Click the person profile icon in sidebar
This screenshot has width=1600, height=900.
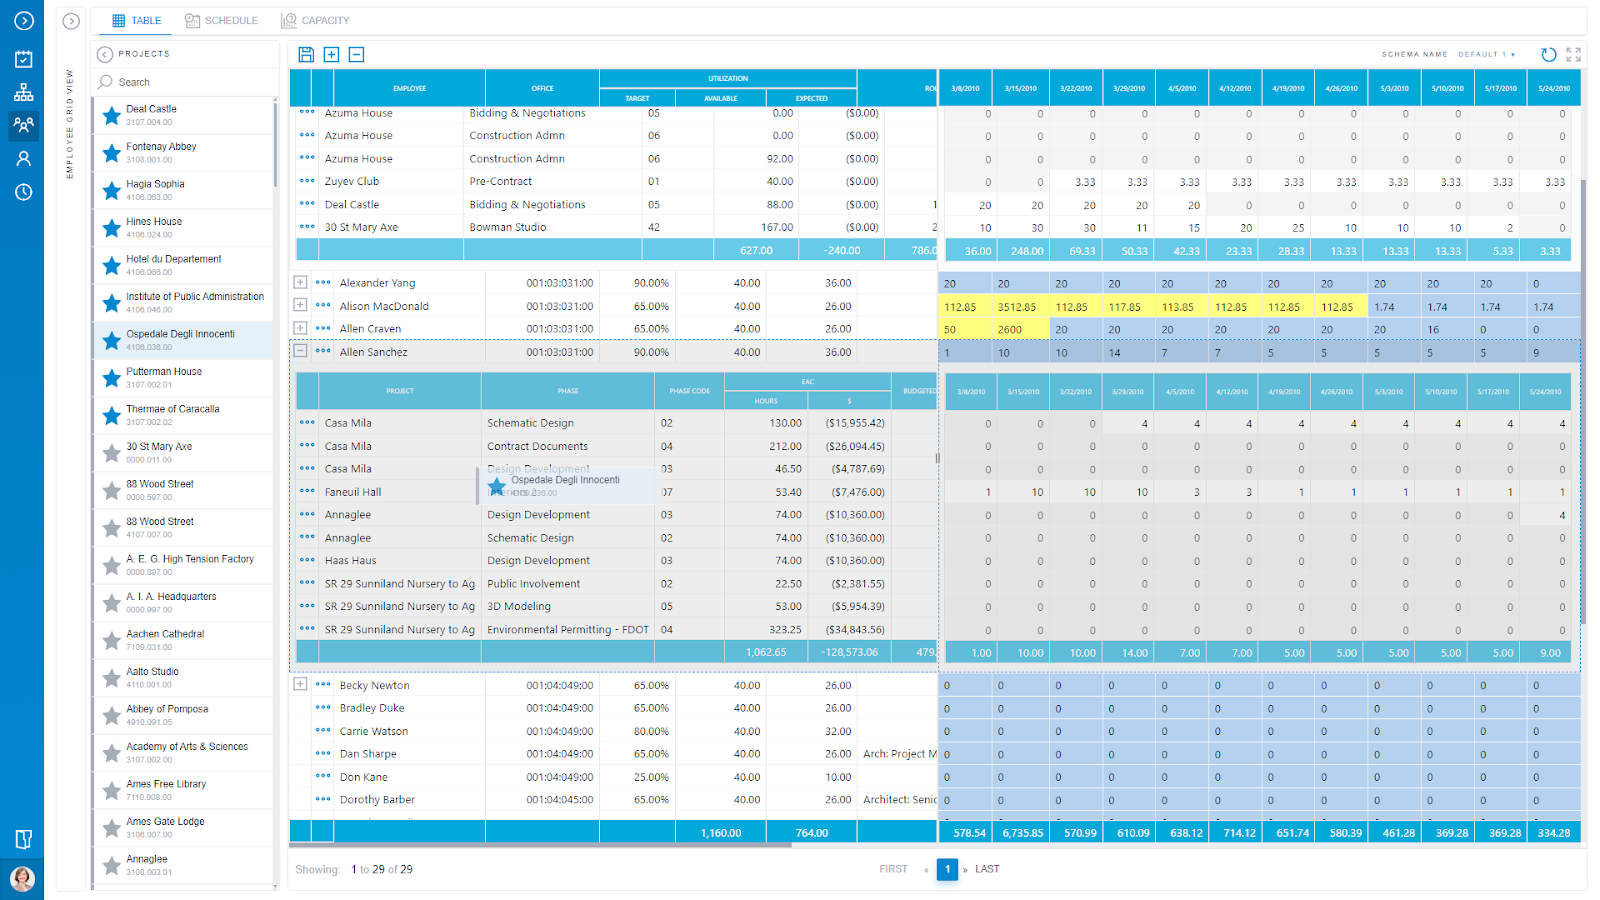point(22,156)
